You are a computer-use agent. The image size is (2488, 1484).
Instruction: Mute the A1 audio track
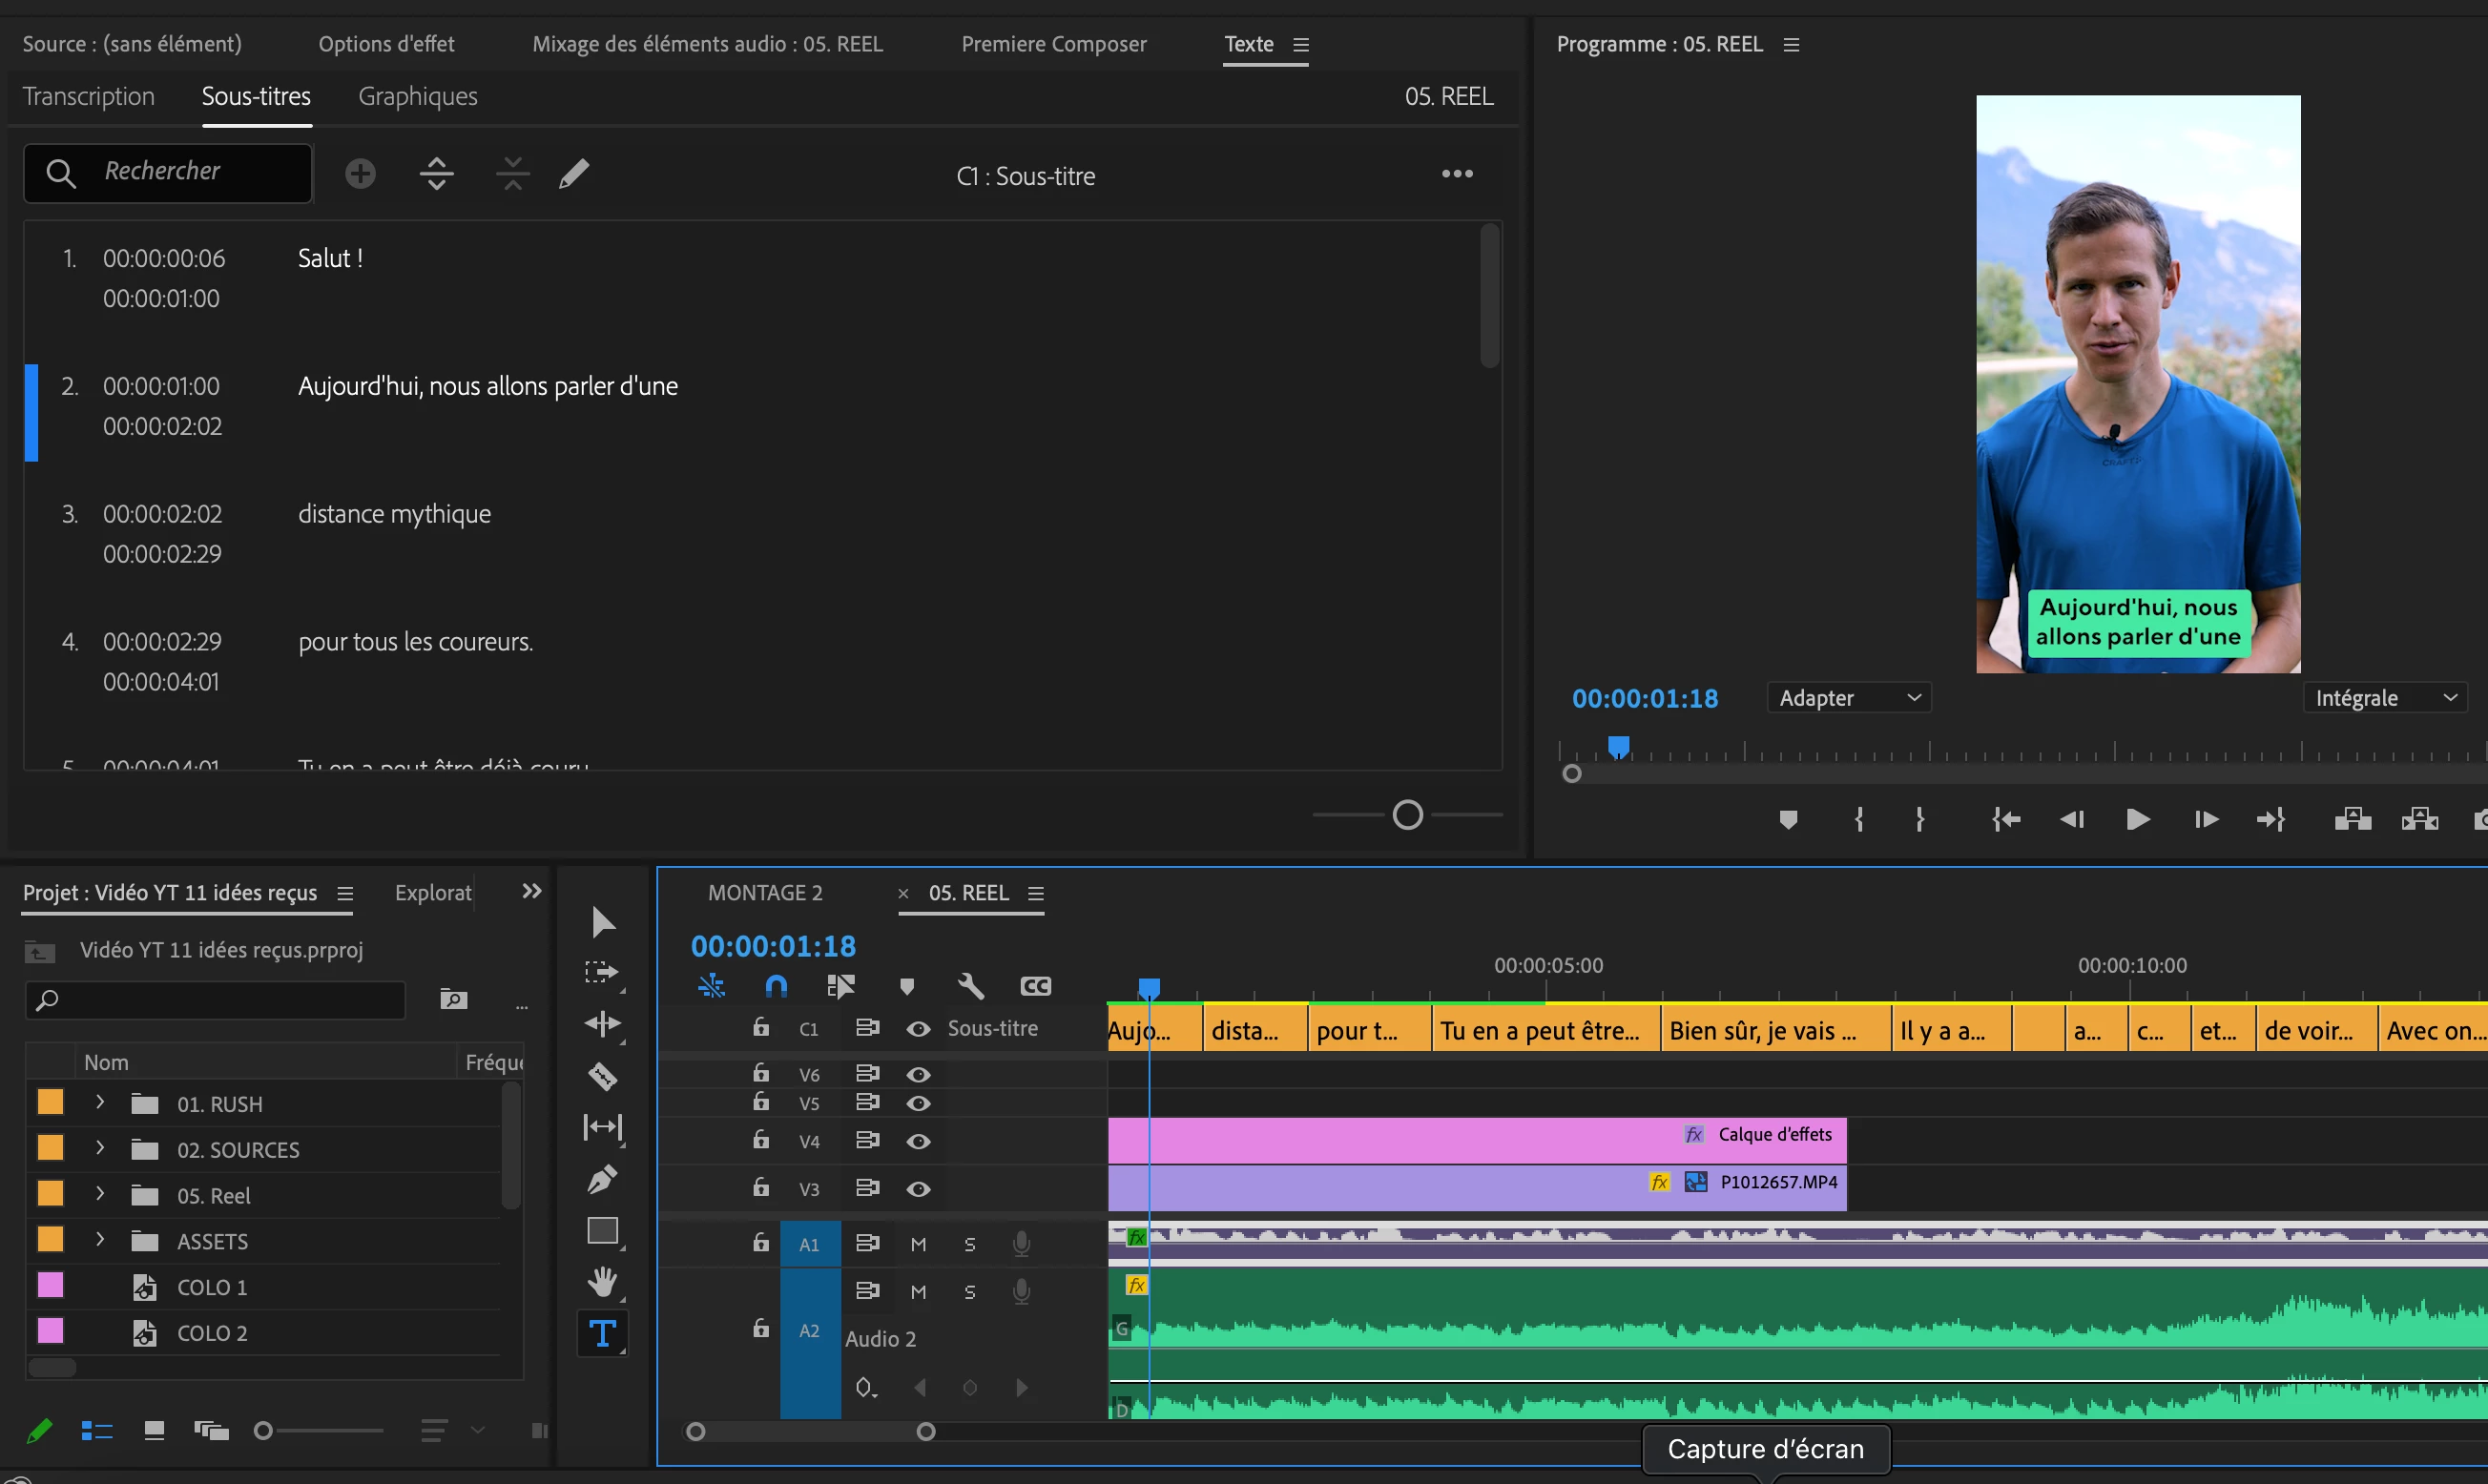tap(918, 1244)
